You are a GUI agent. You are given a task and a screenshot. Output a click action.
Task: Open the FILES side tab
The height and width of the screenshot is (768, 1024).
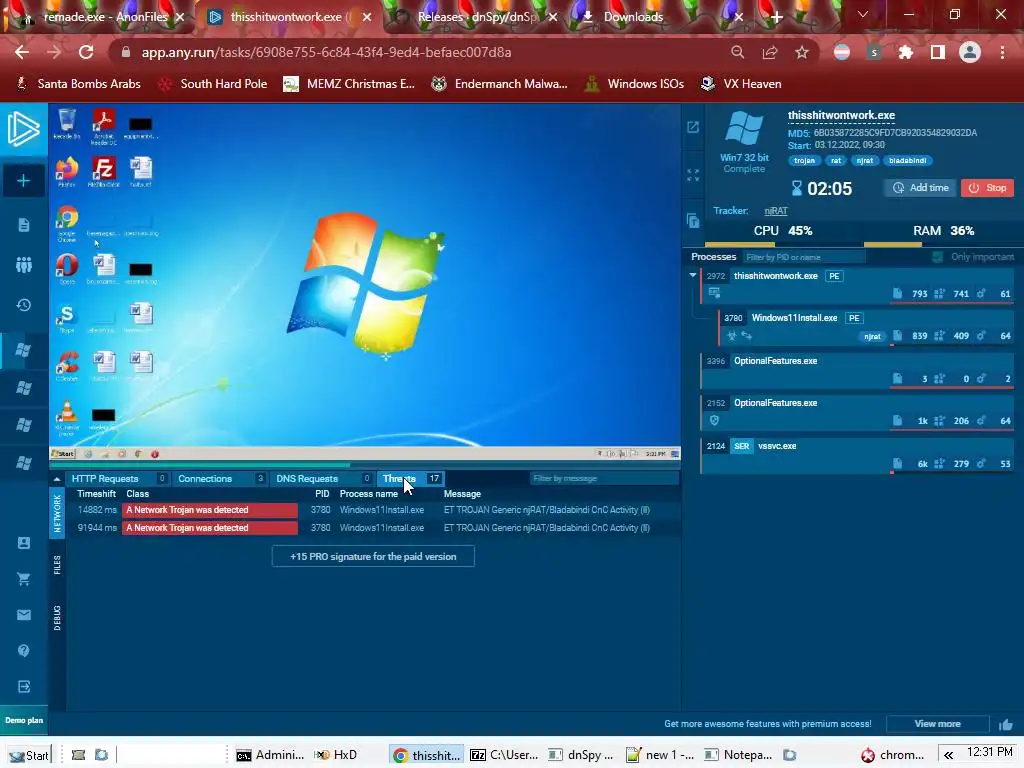click(57, 565)
